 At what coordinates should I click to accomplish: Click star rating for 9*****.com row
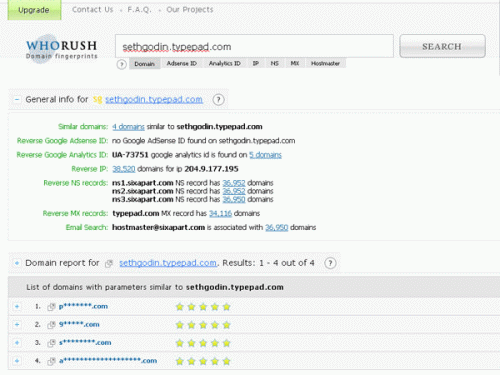pyautogui.click(x=203, y=325)
